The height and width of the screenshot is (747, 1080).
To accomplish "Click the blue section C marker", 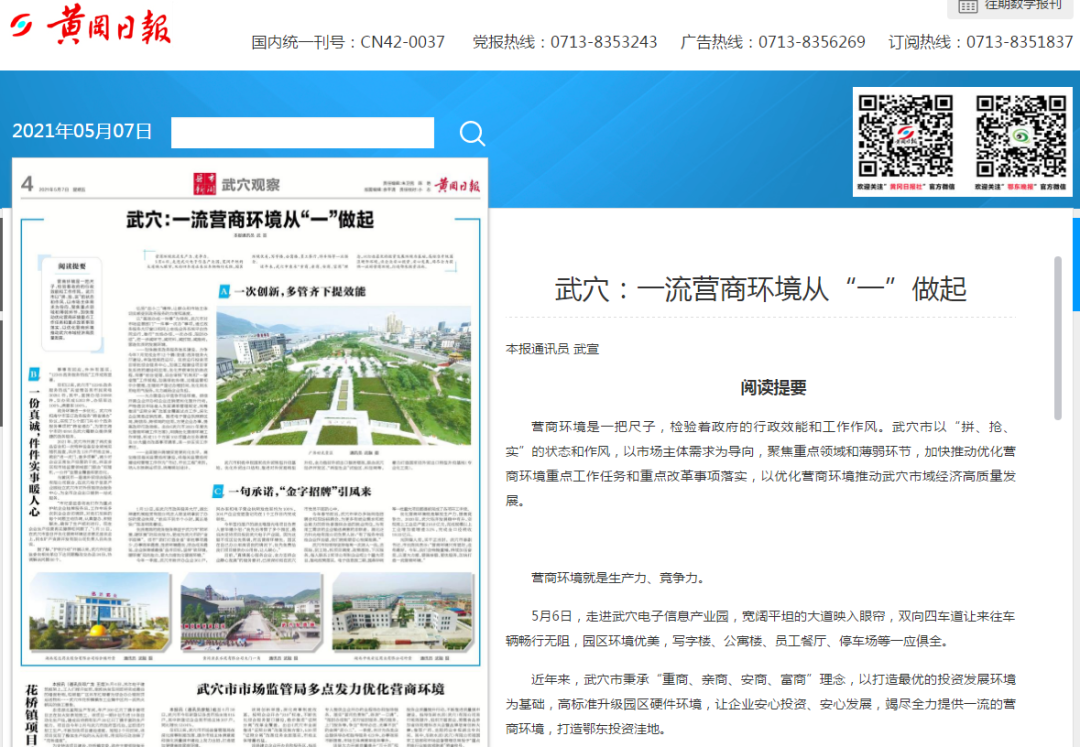I will (218, 491).
